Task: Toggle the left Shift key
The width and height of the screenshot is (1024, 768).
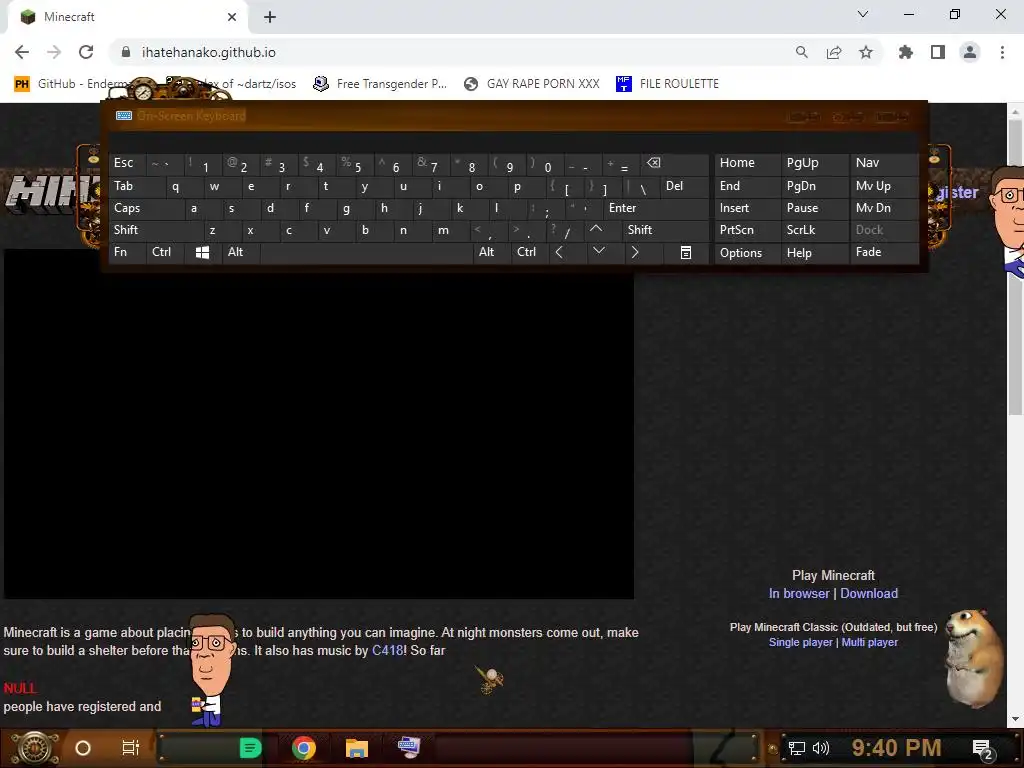Action: pyautogui.click(x=155, y=230)
